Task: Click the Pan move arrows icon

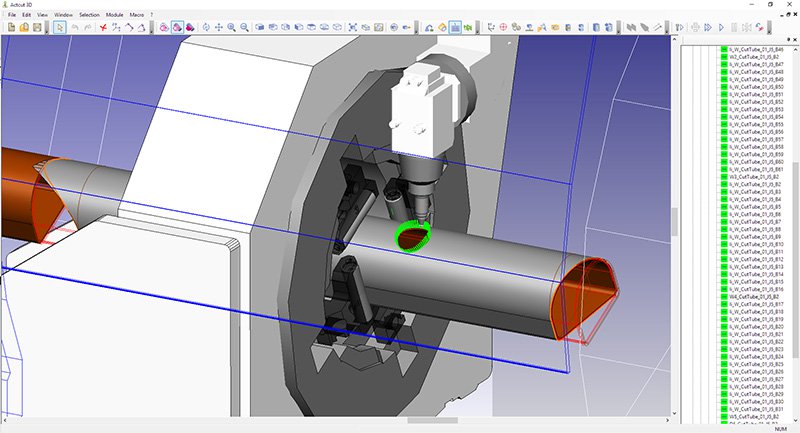Action: 217,28
